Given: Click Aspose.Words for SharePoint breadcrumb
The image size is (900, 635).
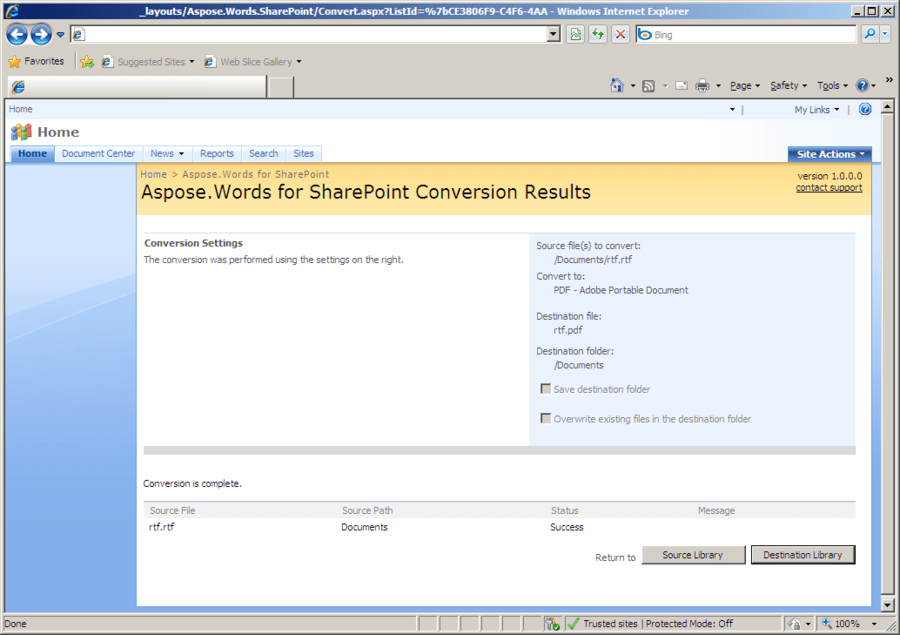Looking at the screenshot, I should point(255,174).
